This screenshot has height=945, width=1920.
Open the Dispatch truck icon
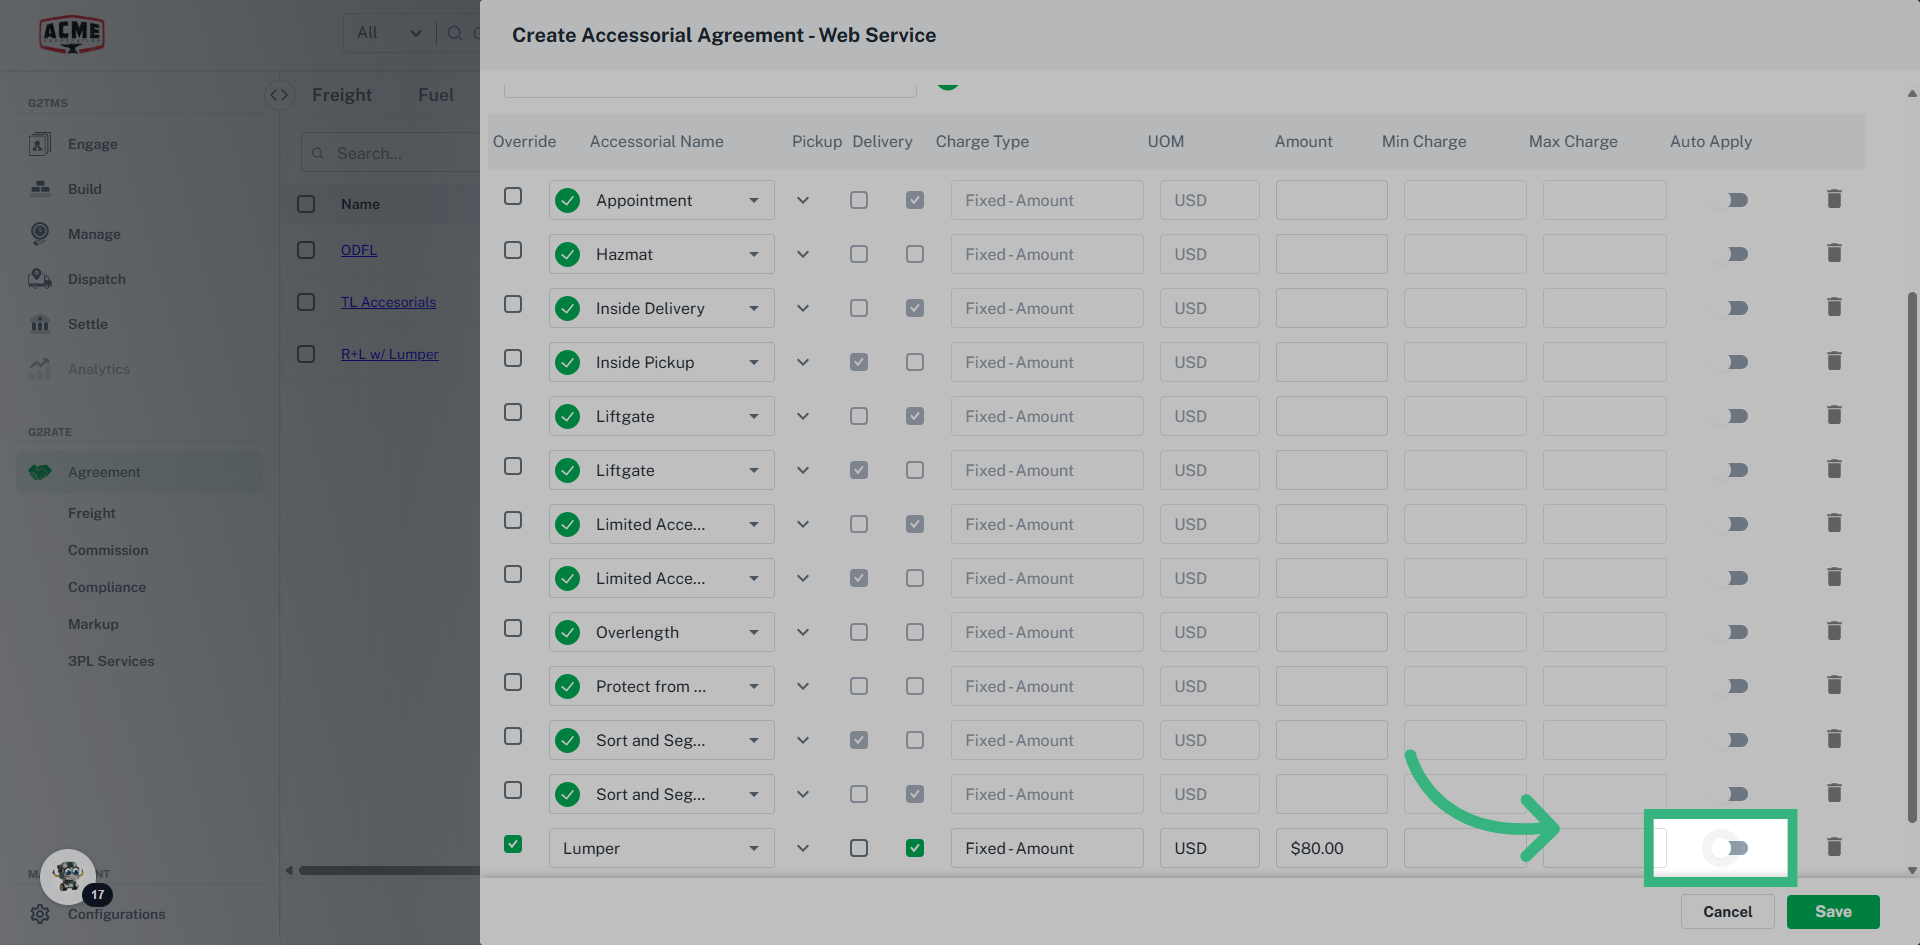pyautogui.click(x=40, y=279)
